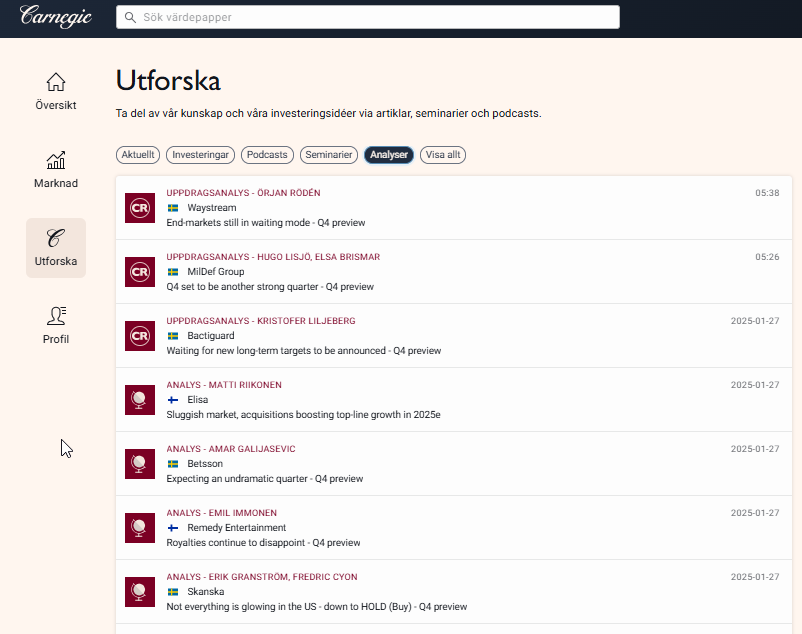Open 'Royalties continue to disappoint' article
The height and width of the screenshot is (634, 802).
click(263, 542)
